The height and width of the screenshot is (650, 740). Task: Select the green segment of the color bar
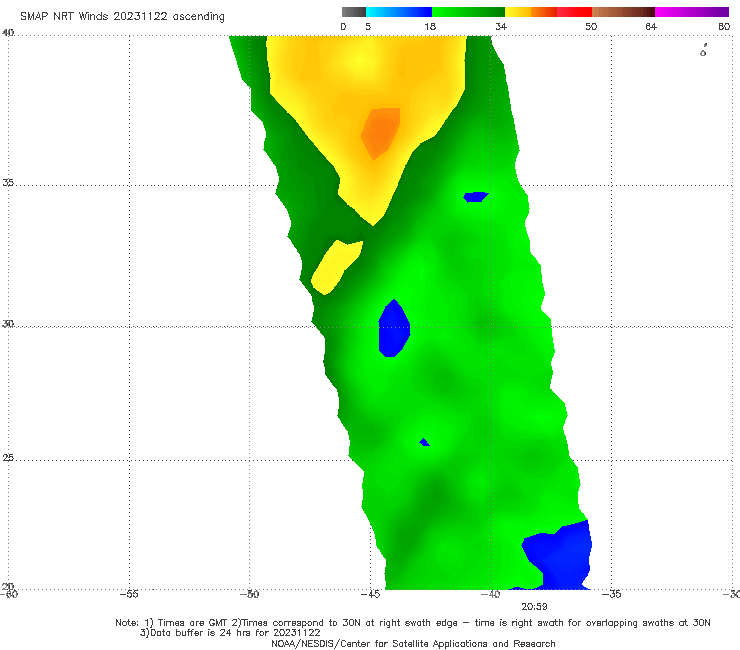[468, 12]
